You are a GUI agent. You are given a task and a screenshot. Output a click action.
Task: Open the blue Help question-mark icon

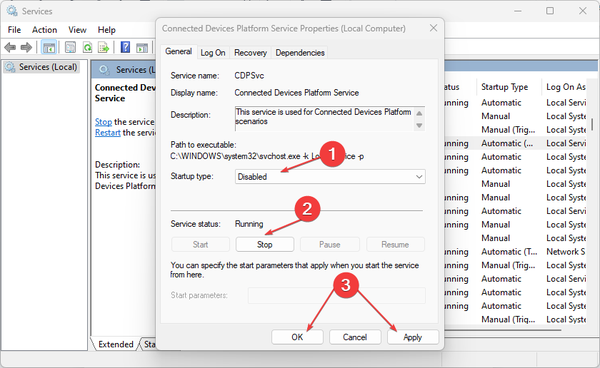point(125,47)
